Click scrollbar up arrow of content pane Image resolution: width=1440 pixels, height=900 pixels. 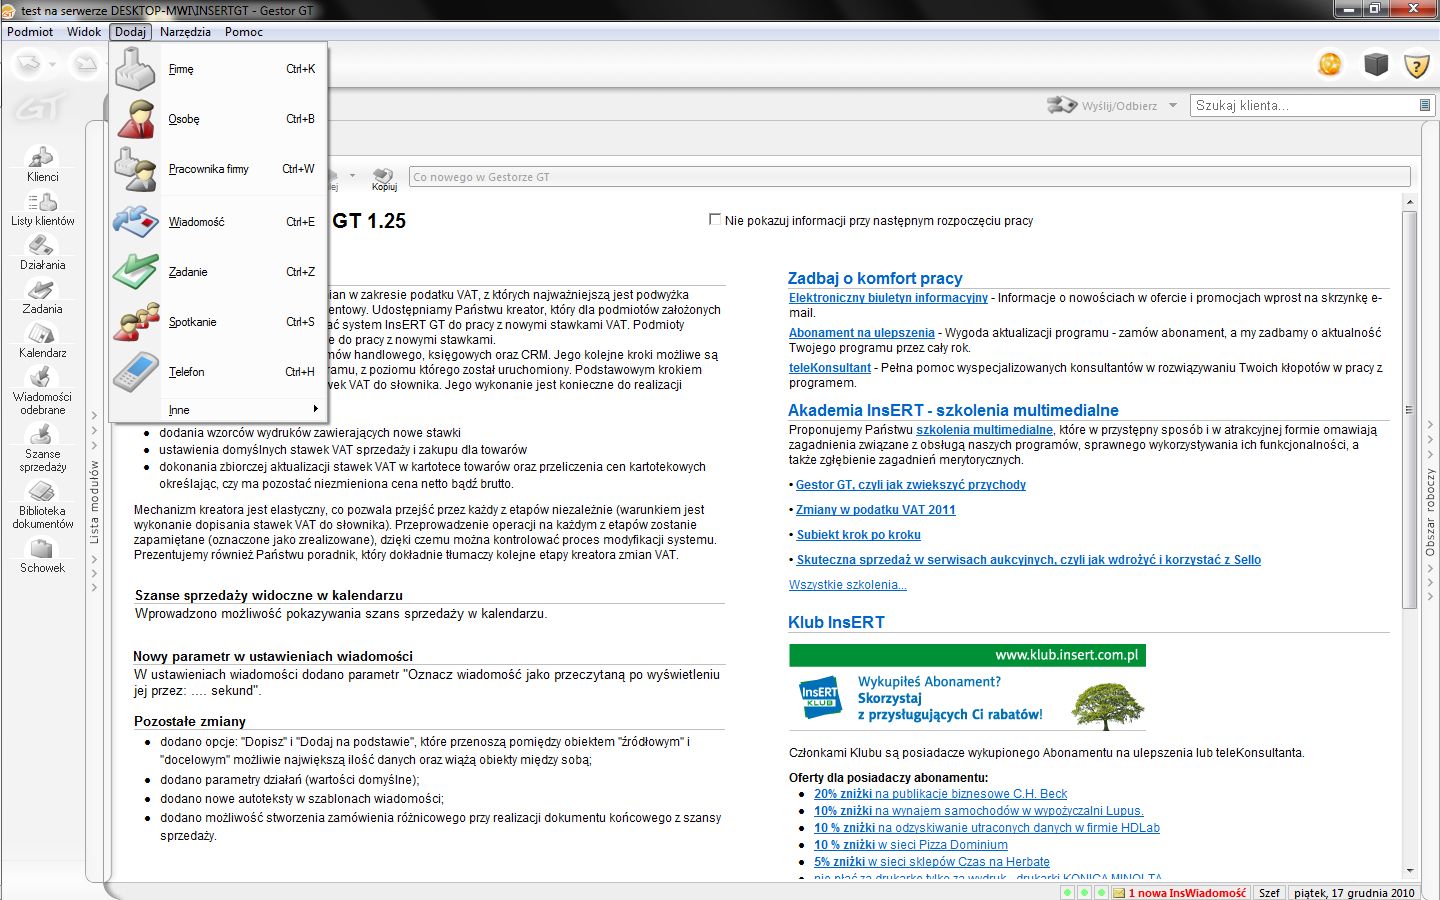pyautogui.click(x=1410, y=203)
